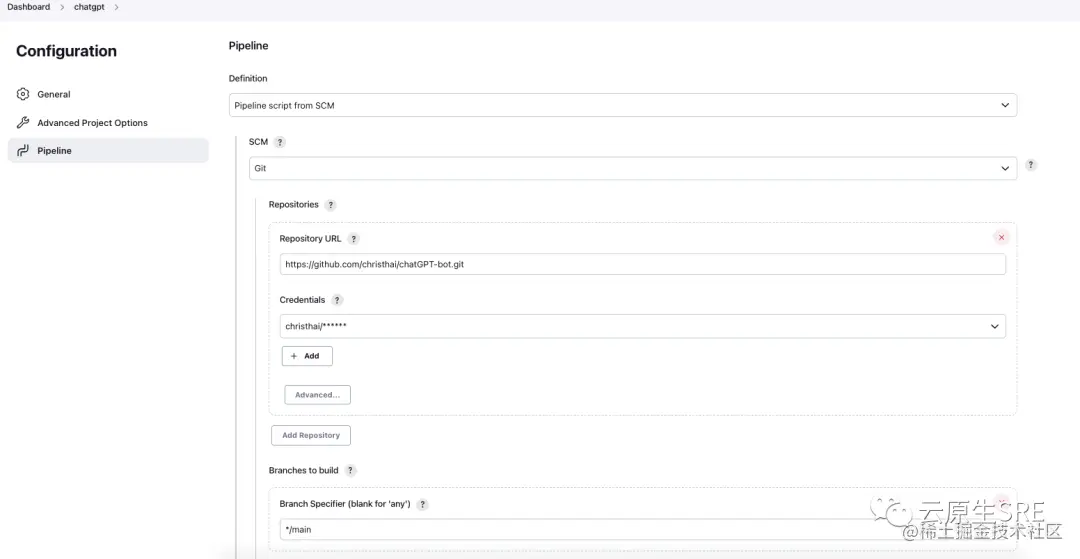This screenshot has height=559, width=1080.
Task: Show help for Credentials field
Action: [337, 300]
